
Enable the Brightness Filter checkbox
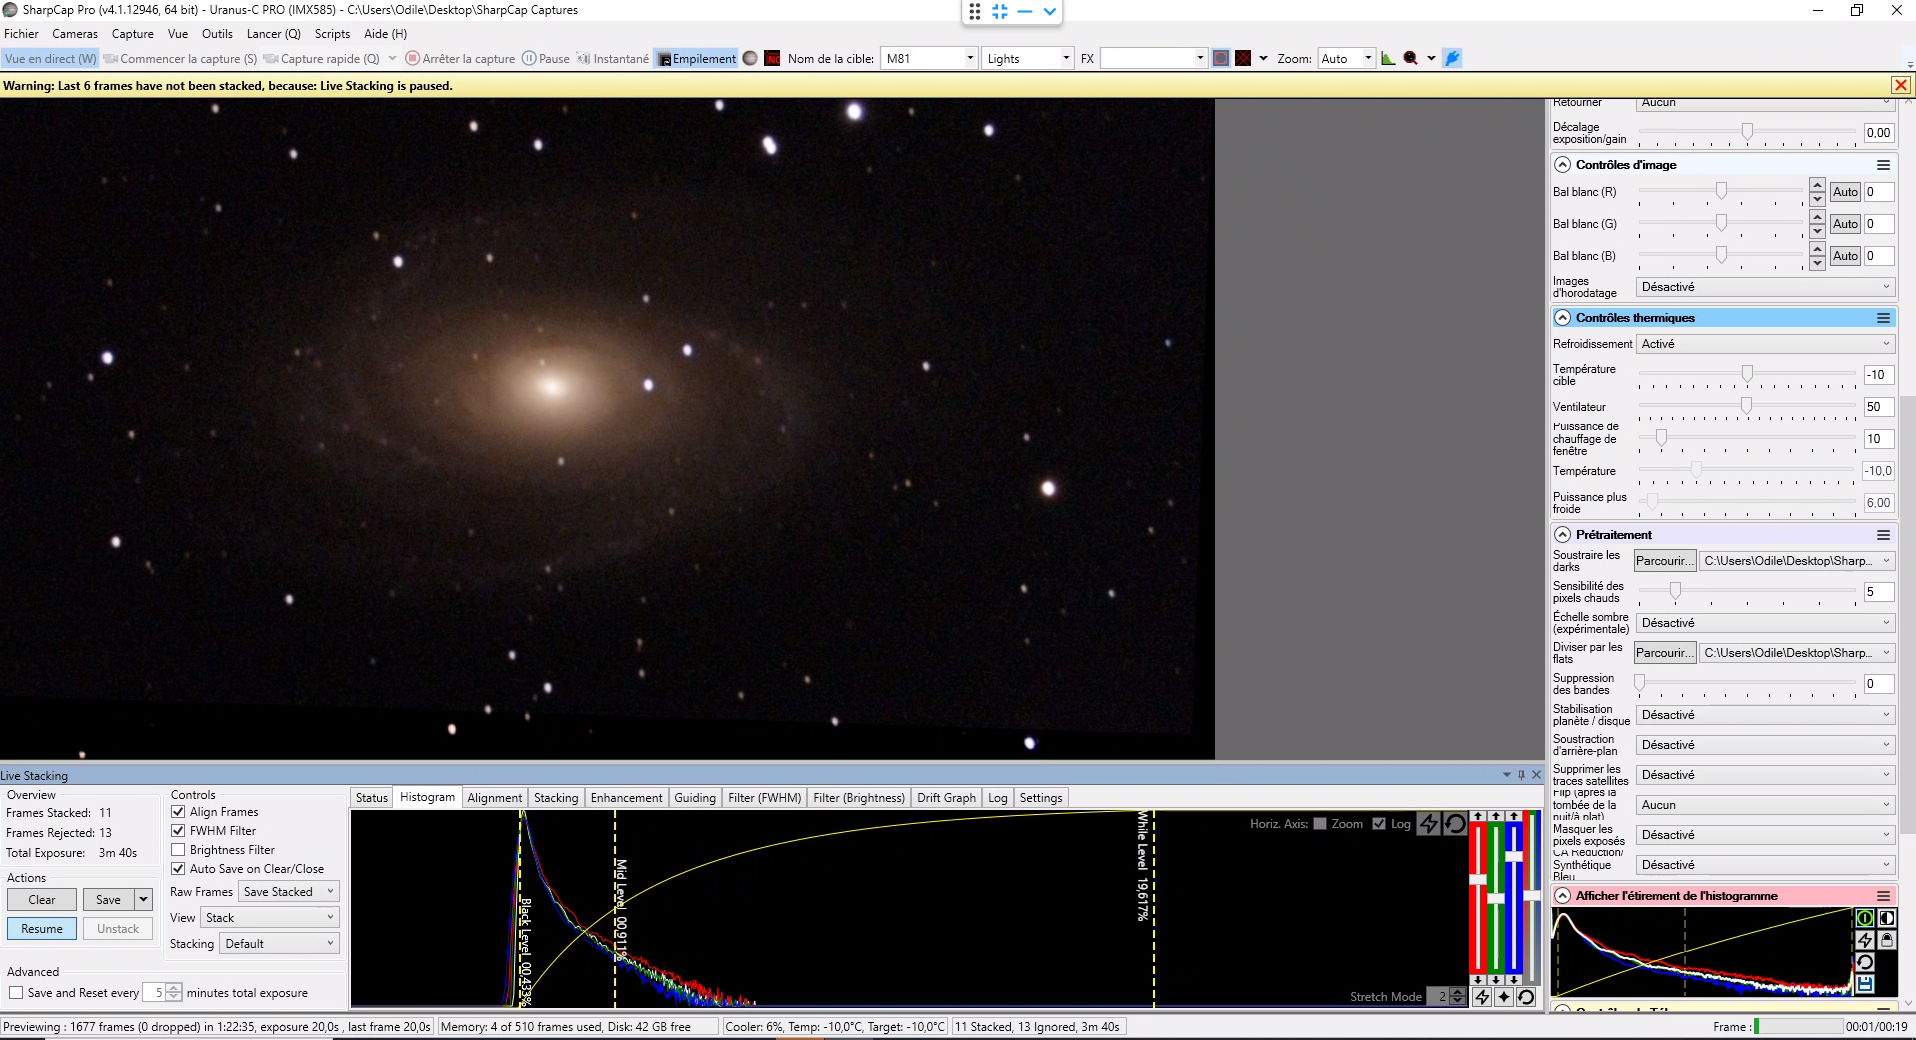(x=178, y=850)
